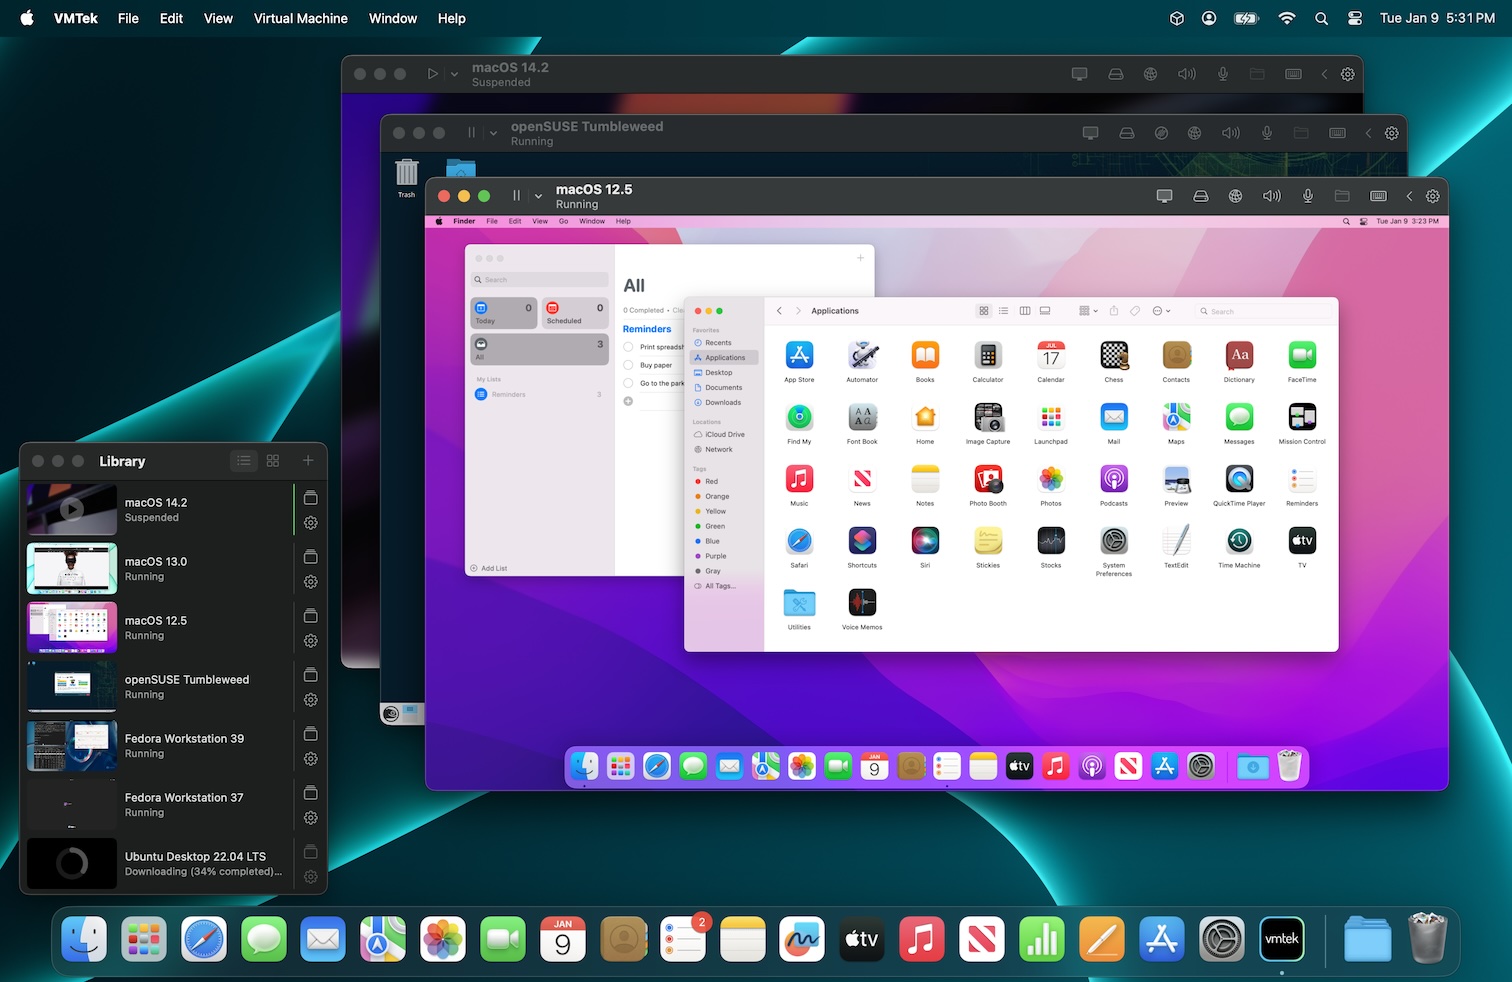This screenshot has height=982, width=1512.
Task: Select Ubuntu Desktop 22.04 LTS download thumbnail
Action: tap(72, 863)
